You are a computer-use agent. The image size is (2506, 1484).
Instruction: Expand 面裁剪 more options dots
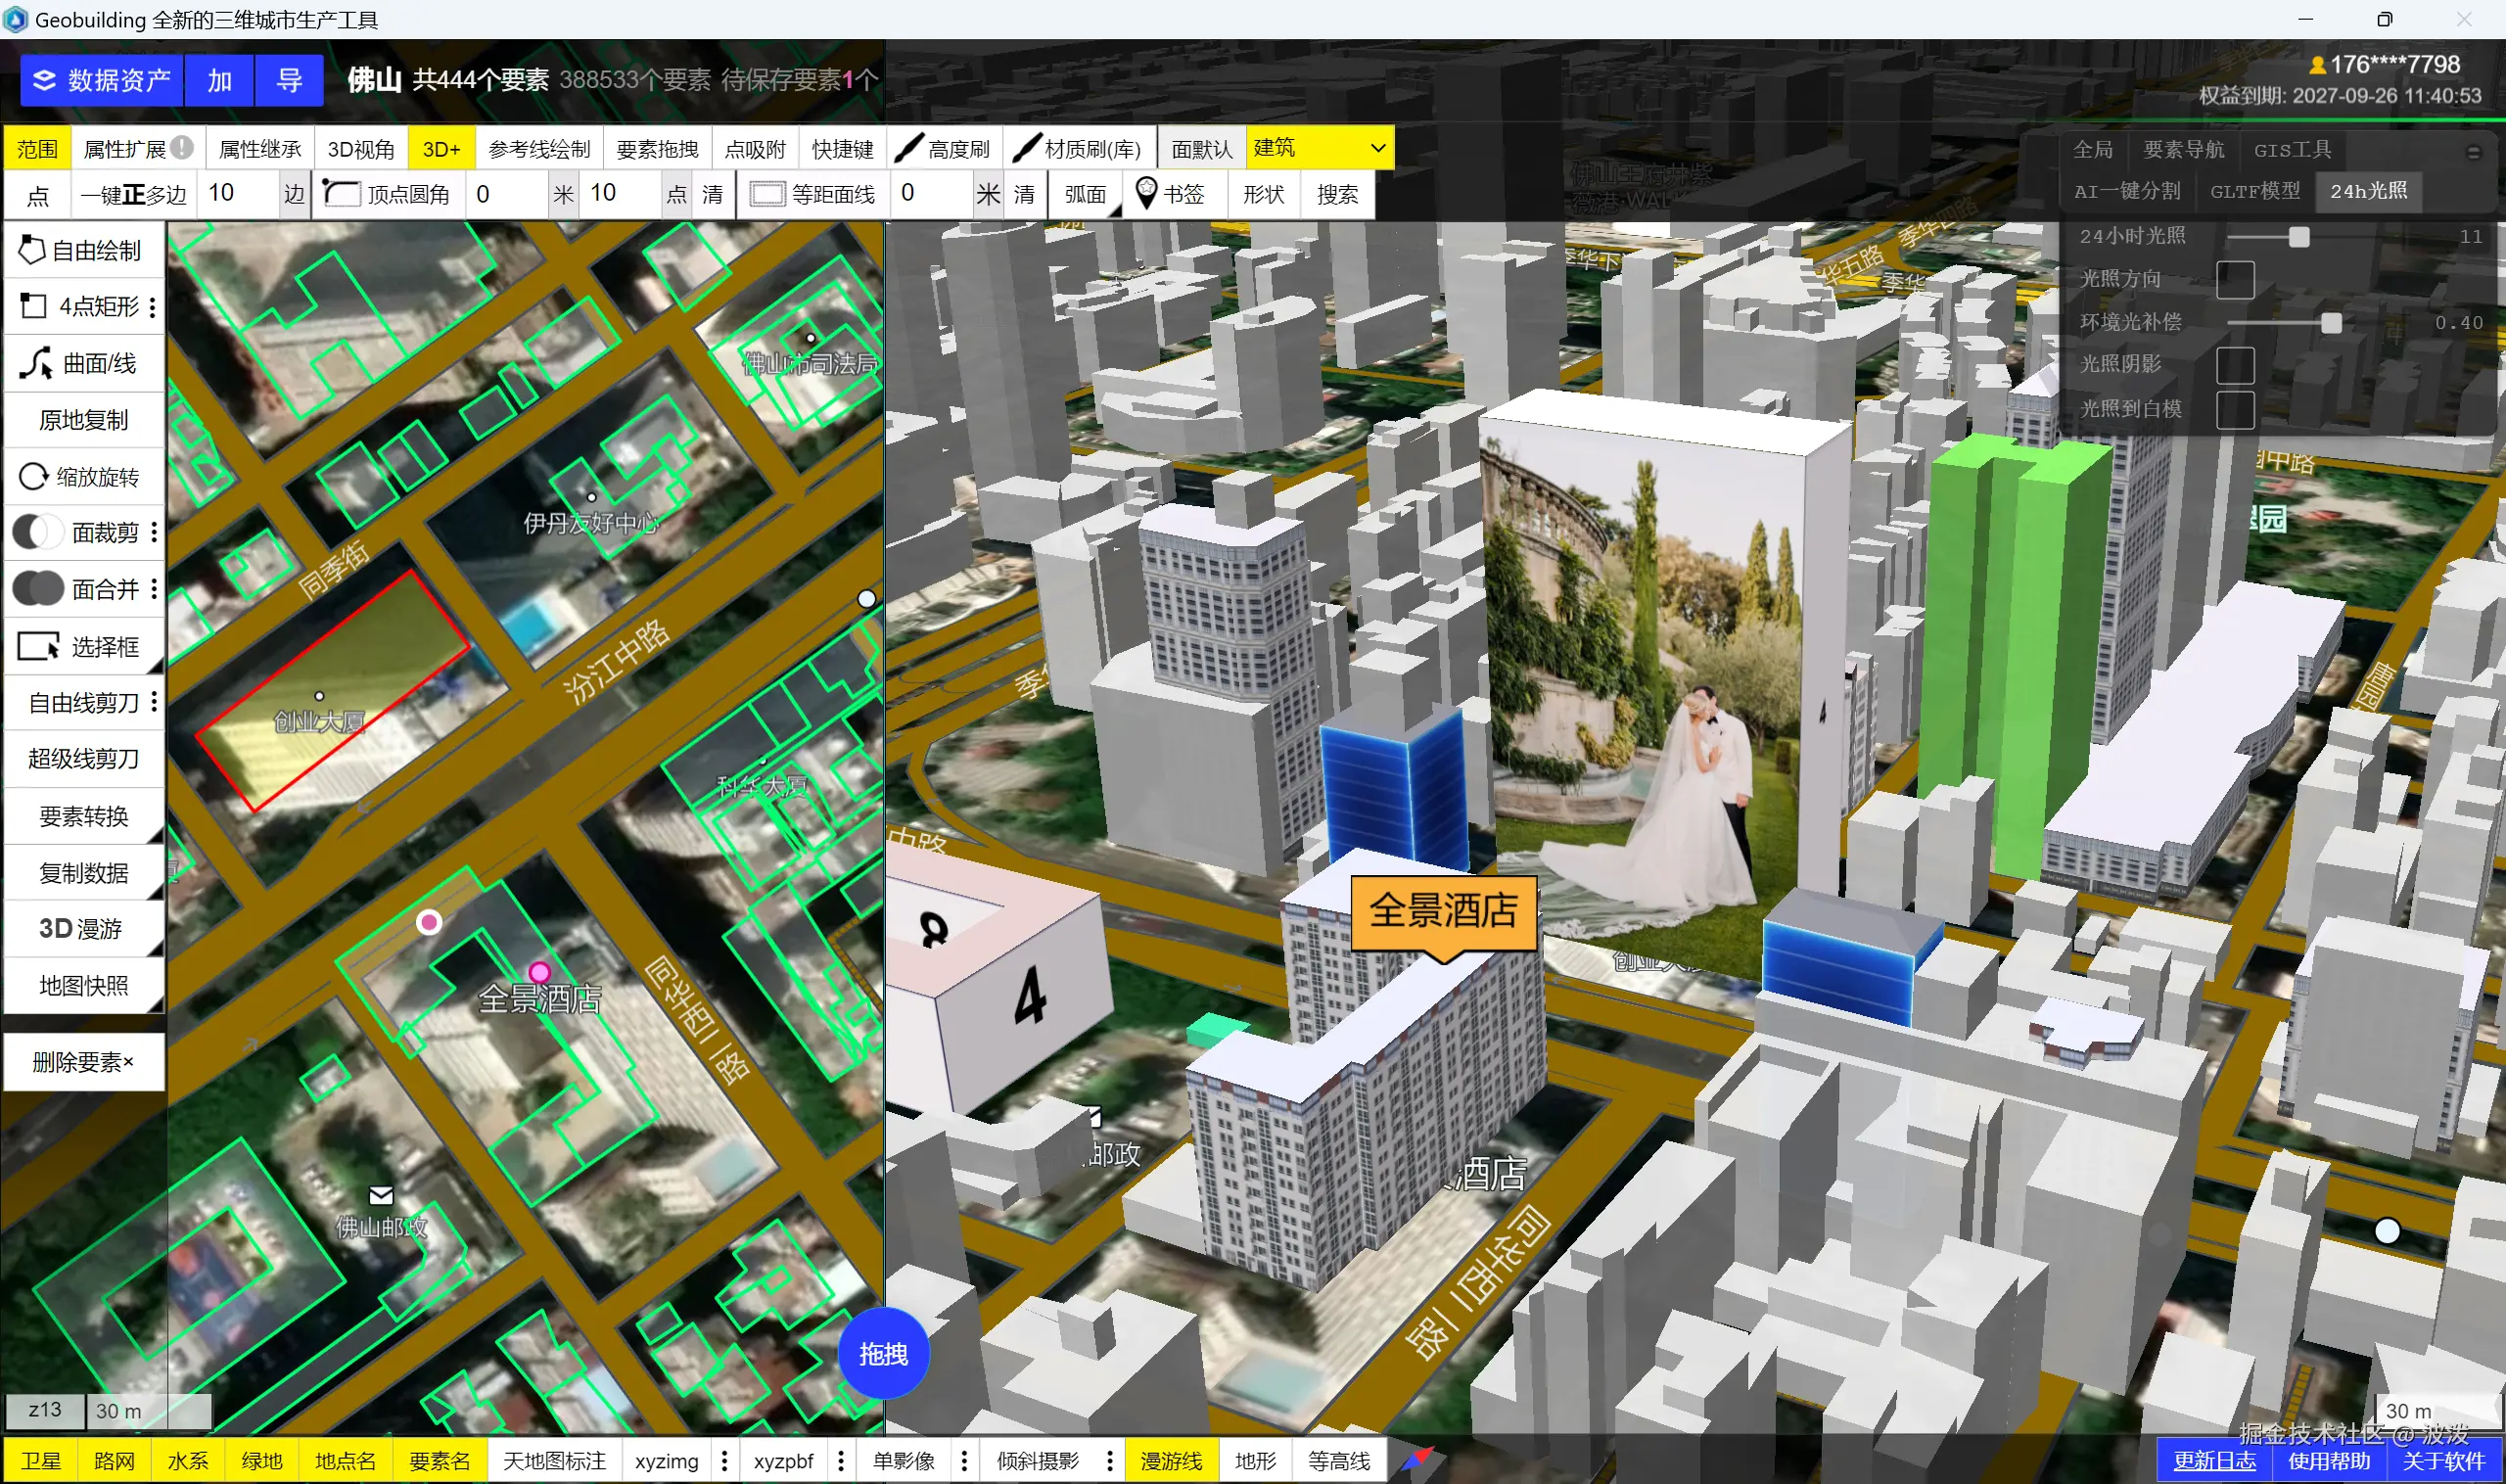coord(154,533)
